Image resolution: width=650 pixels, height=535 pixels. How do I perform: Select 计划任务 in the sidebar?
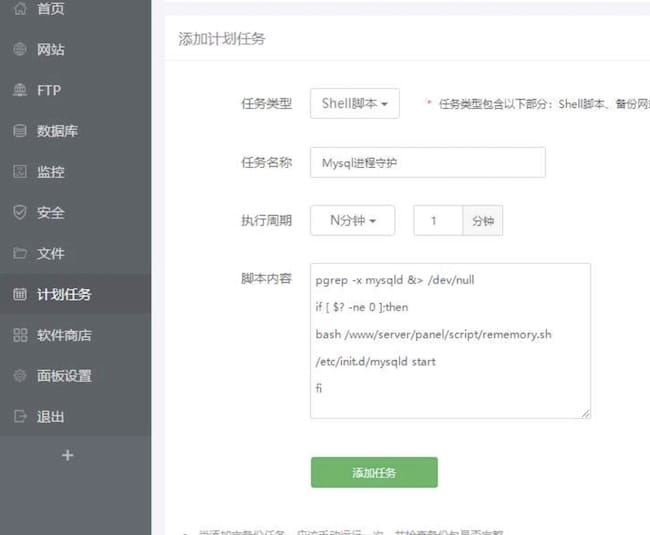[x=75, y=294]
